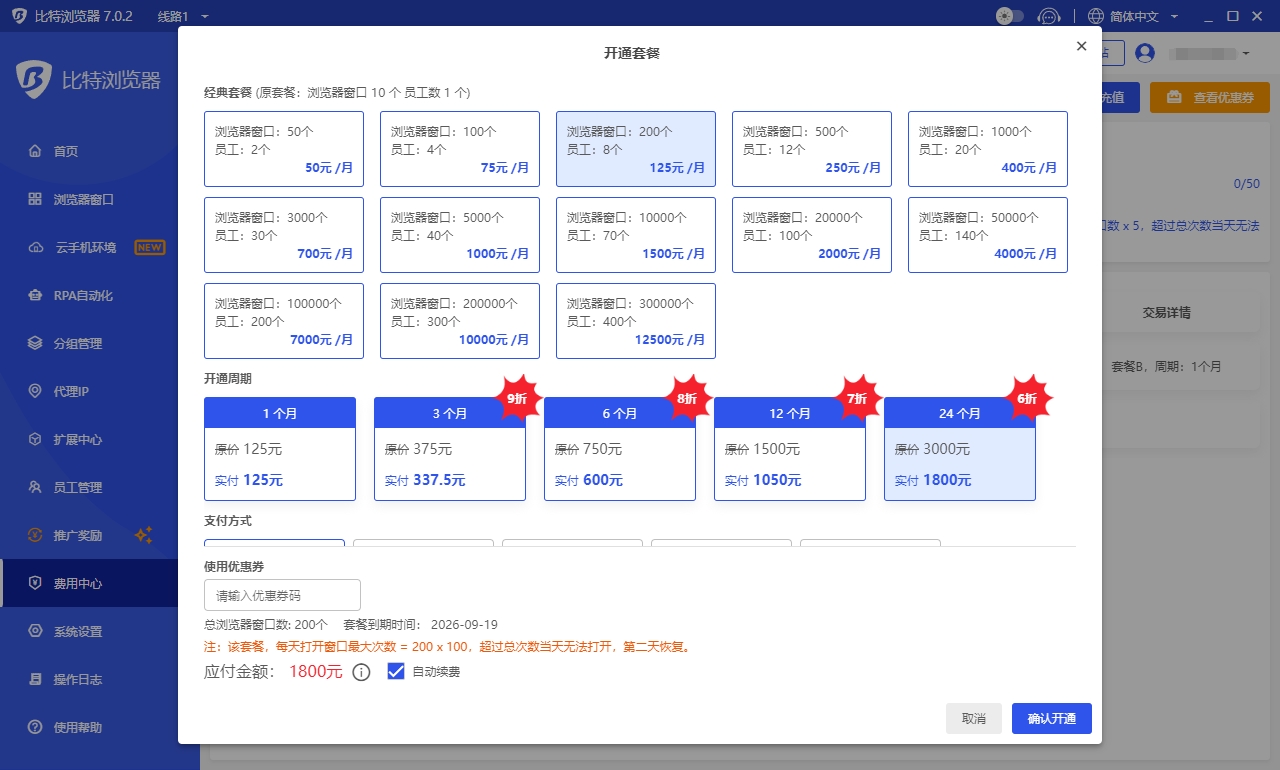
Task: Toggle the dark mode switch in title bar
Action: point(1010,16)
